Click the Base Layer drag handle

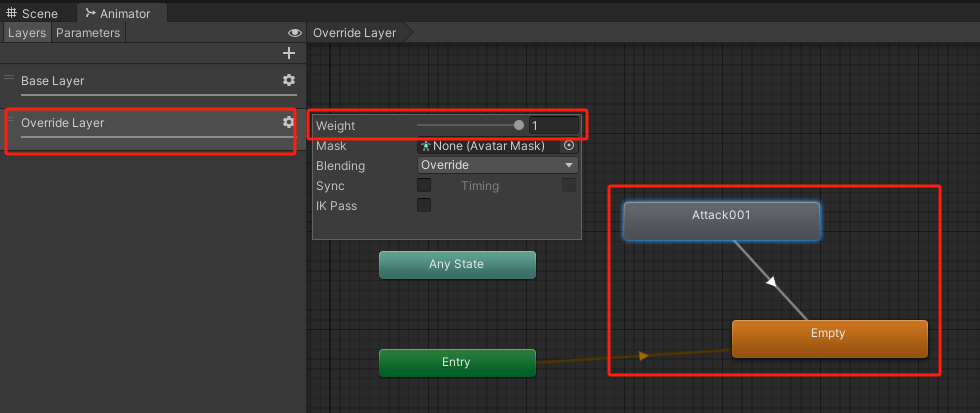9,77
